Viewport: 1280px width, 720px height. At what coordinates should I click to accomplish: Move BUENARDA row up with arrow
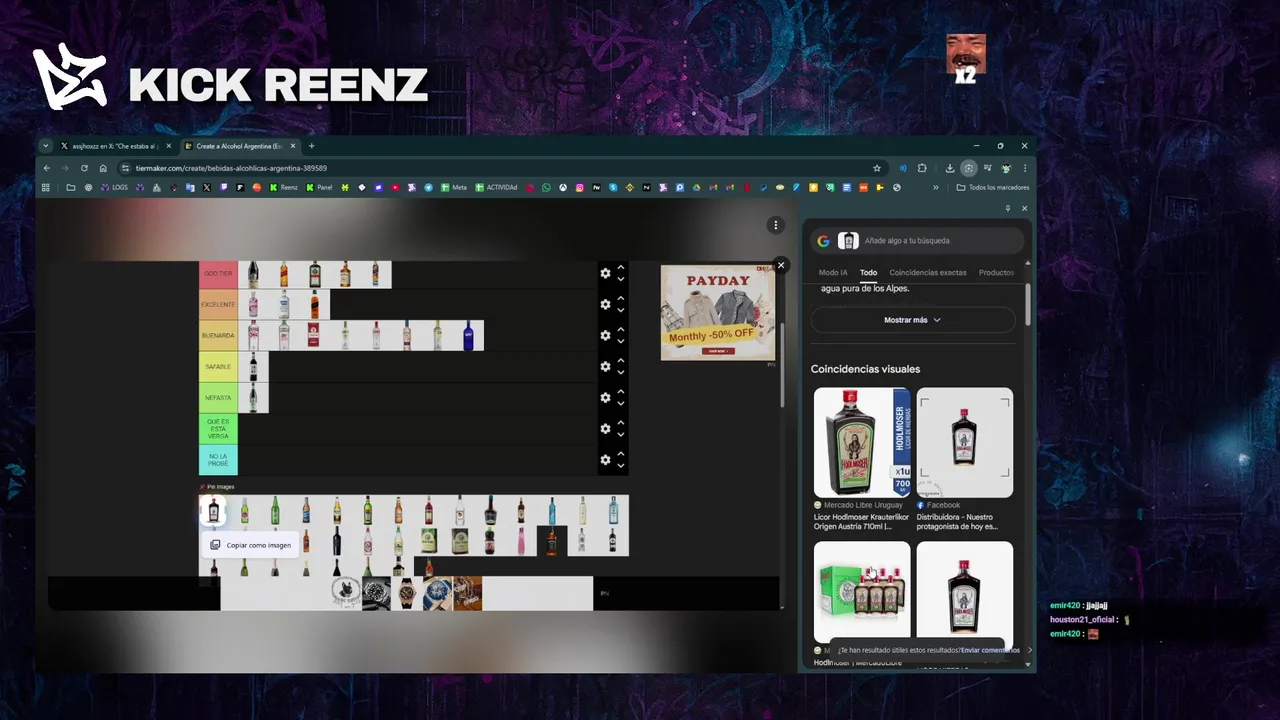coord(621,329)
